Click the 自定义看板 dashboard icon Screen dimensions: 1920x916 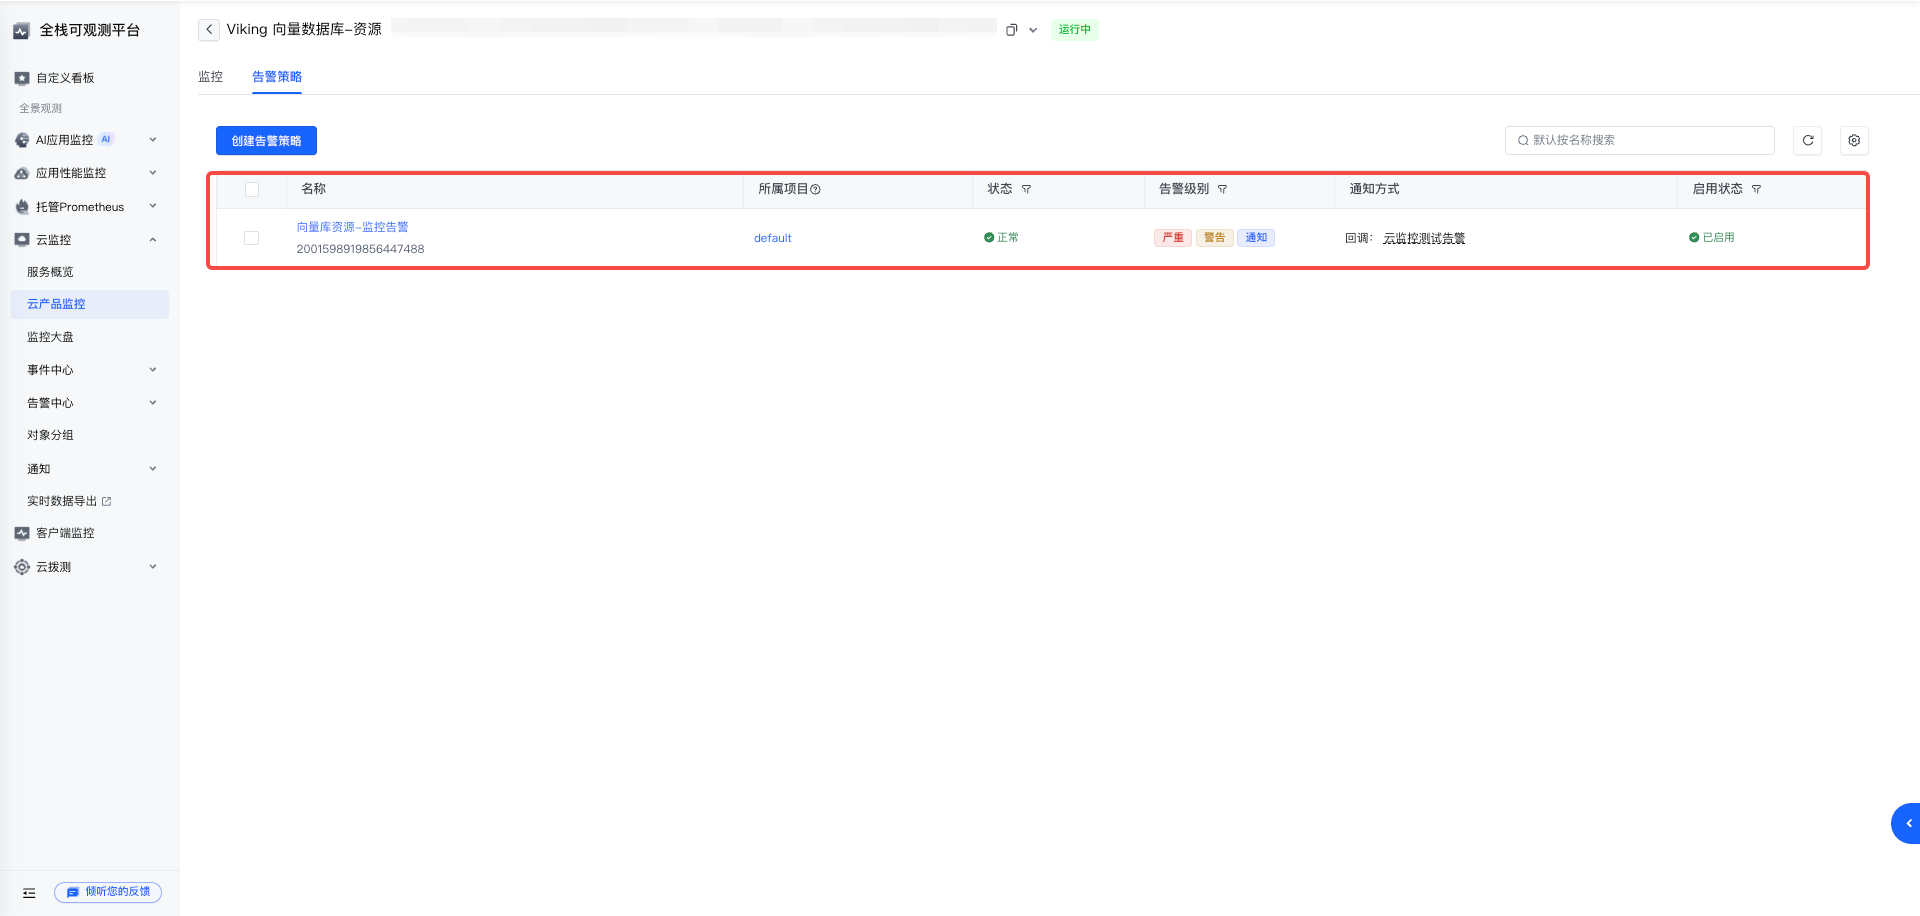[x=22, y=78]
